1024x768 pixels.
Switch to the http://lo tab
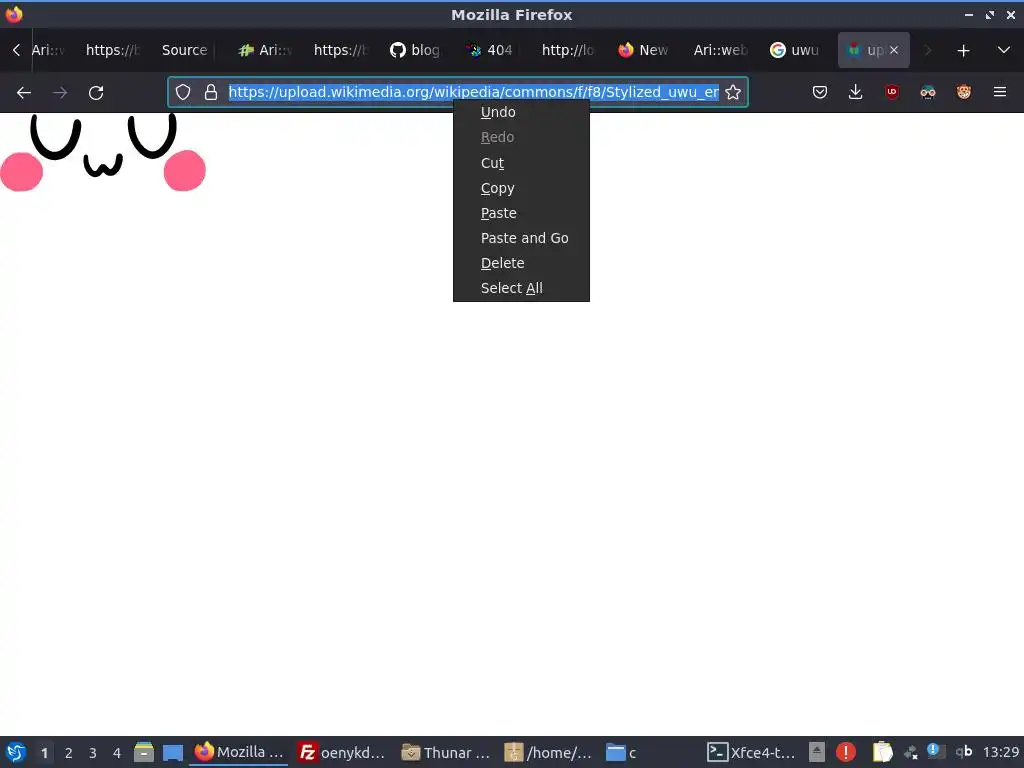click(x=568, y=50)
